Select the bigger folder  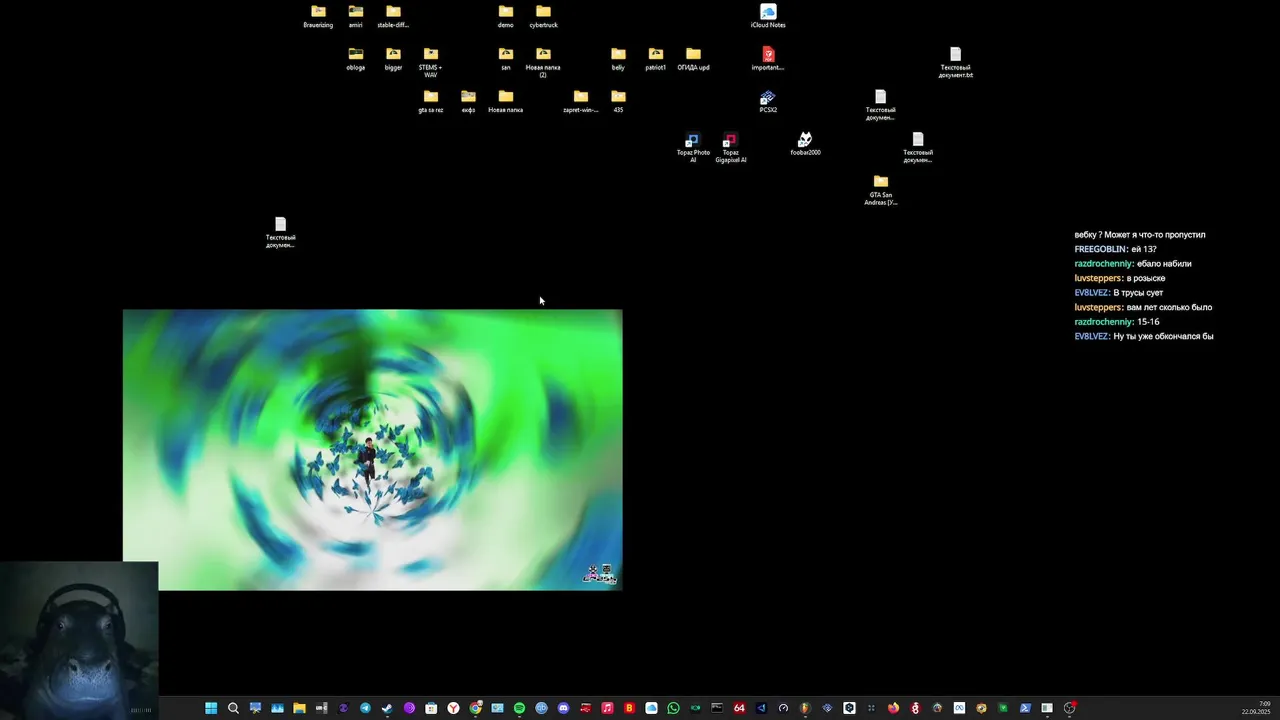coord(393,59)
